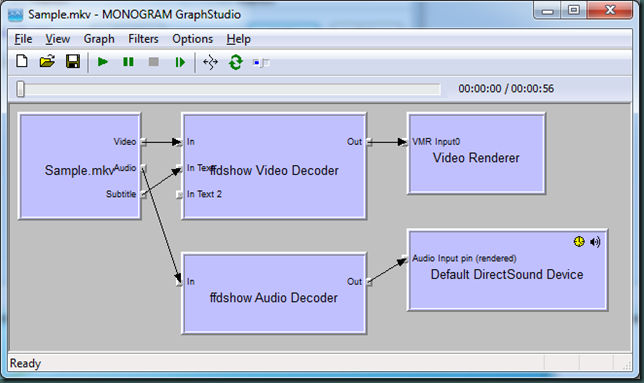This screenshot has height=383, width=644.
Task: Maximize the GraphStudio window
Action: 574,10
